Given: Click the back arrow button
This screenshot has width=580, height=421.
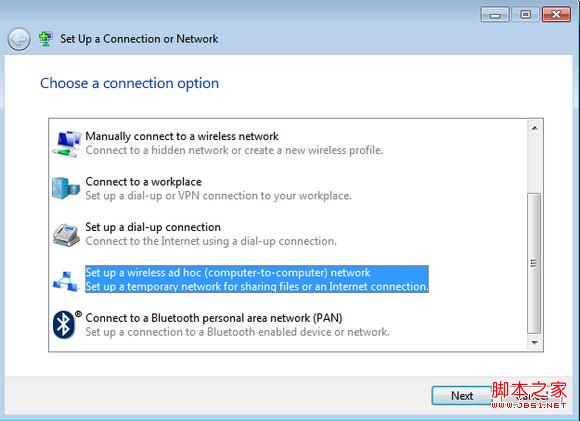Looking at the screenshot, I should click(19, 39).
